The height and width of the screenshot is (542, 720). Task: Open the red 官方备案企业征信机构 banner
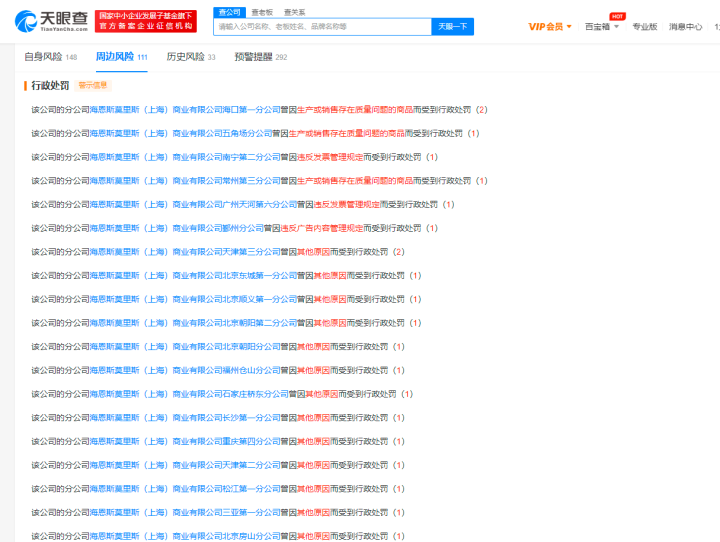point(146,21)
